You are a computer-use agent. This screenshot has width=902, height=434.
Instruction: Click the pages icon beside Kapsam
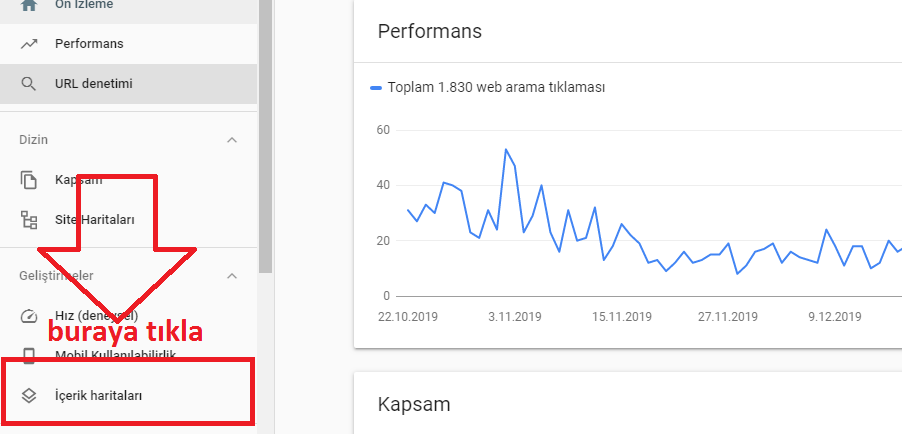[x=29, y=180]
